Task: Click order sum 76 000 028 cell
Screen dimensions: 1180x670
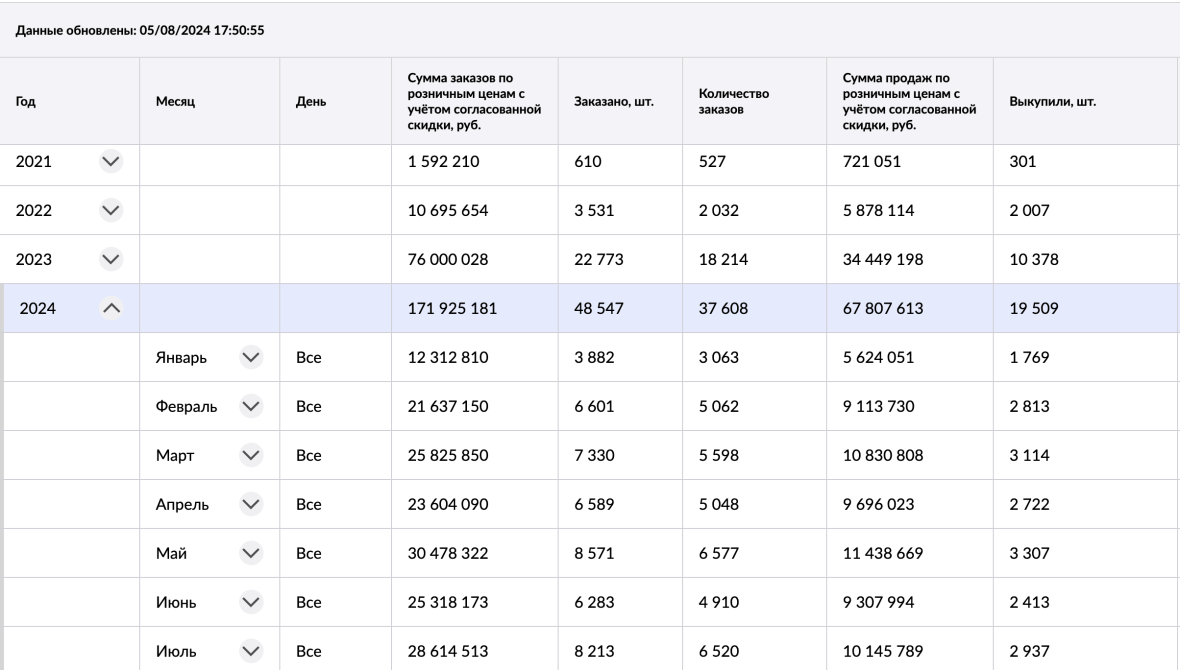Action: [x=475, y=259]
